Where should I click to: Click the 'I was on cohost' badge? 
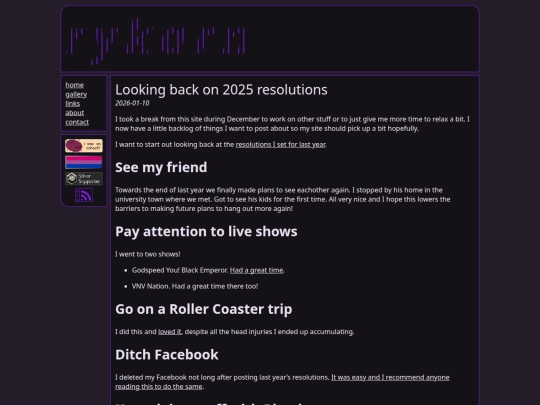click(x=84, y=146)
